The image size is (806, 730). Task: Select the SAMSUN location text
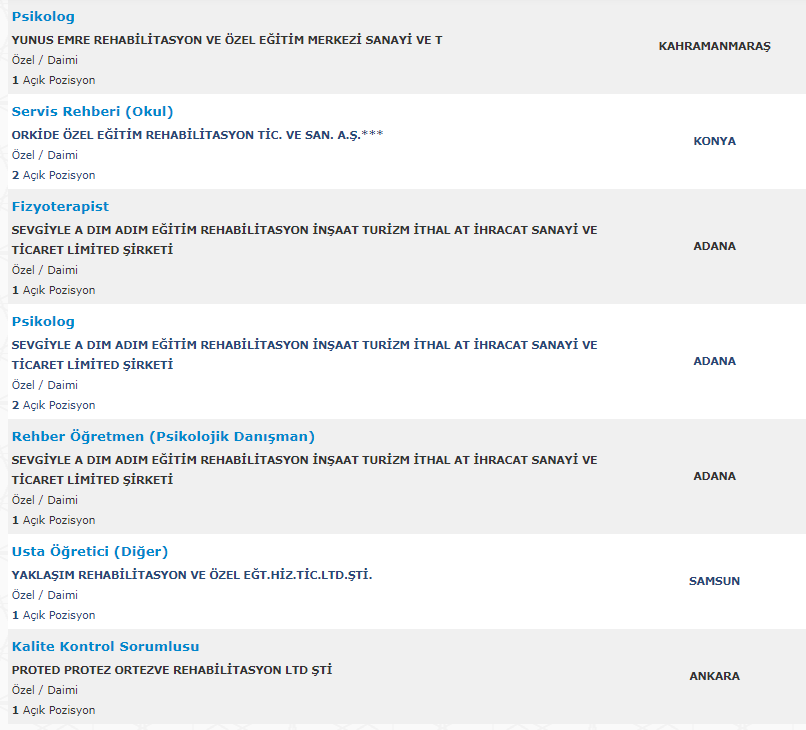coord(714,581)
